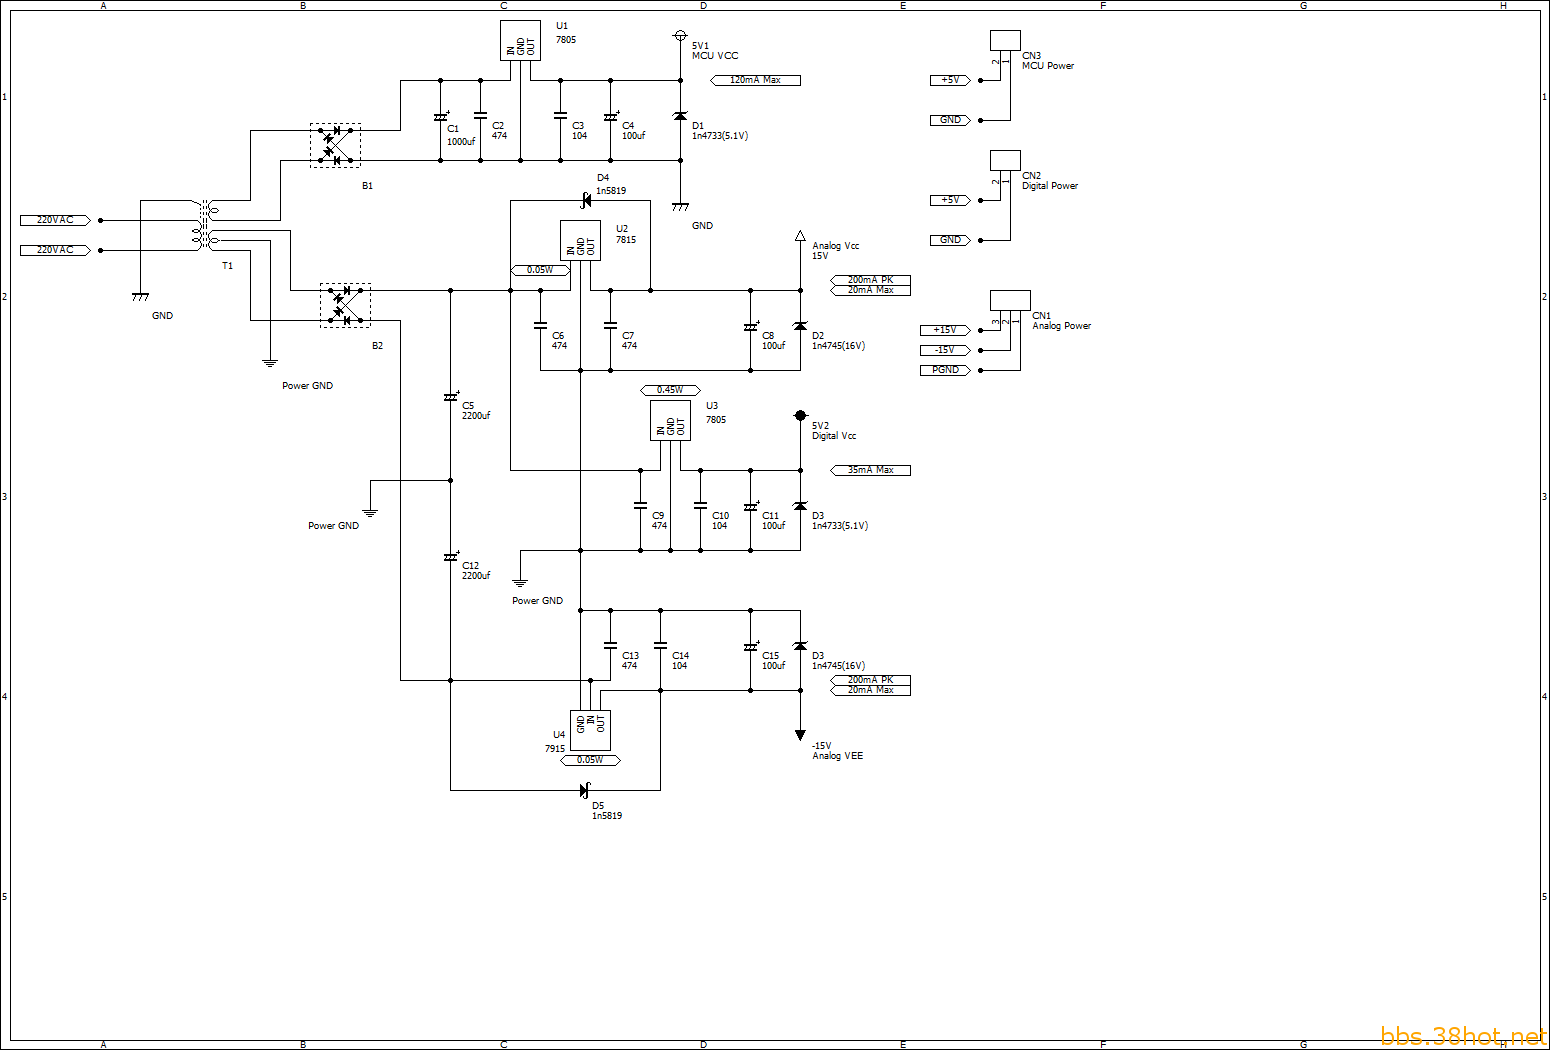Select the "0.45W" power note tag
Screen dimensions: 1550x1050
tap(670, 390)
